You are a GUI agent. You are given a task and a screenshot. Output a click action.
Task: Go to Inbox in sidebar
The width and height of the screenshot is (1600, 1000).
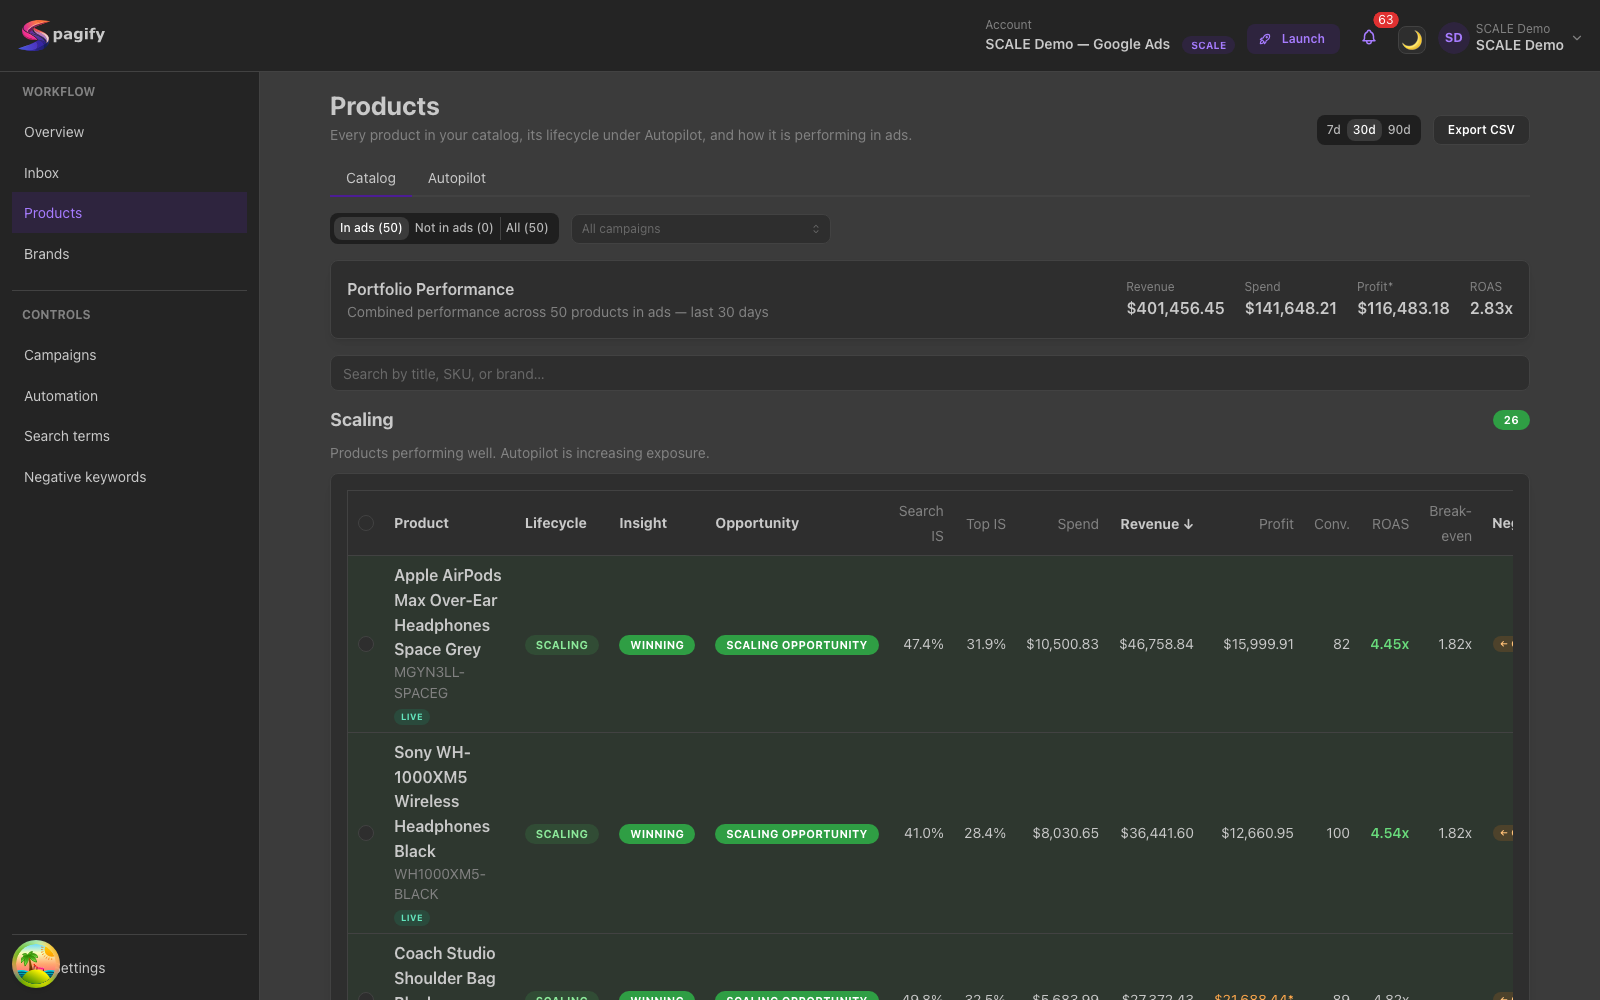(129, 173)
